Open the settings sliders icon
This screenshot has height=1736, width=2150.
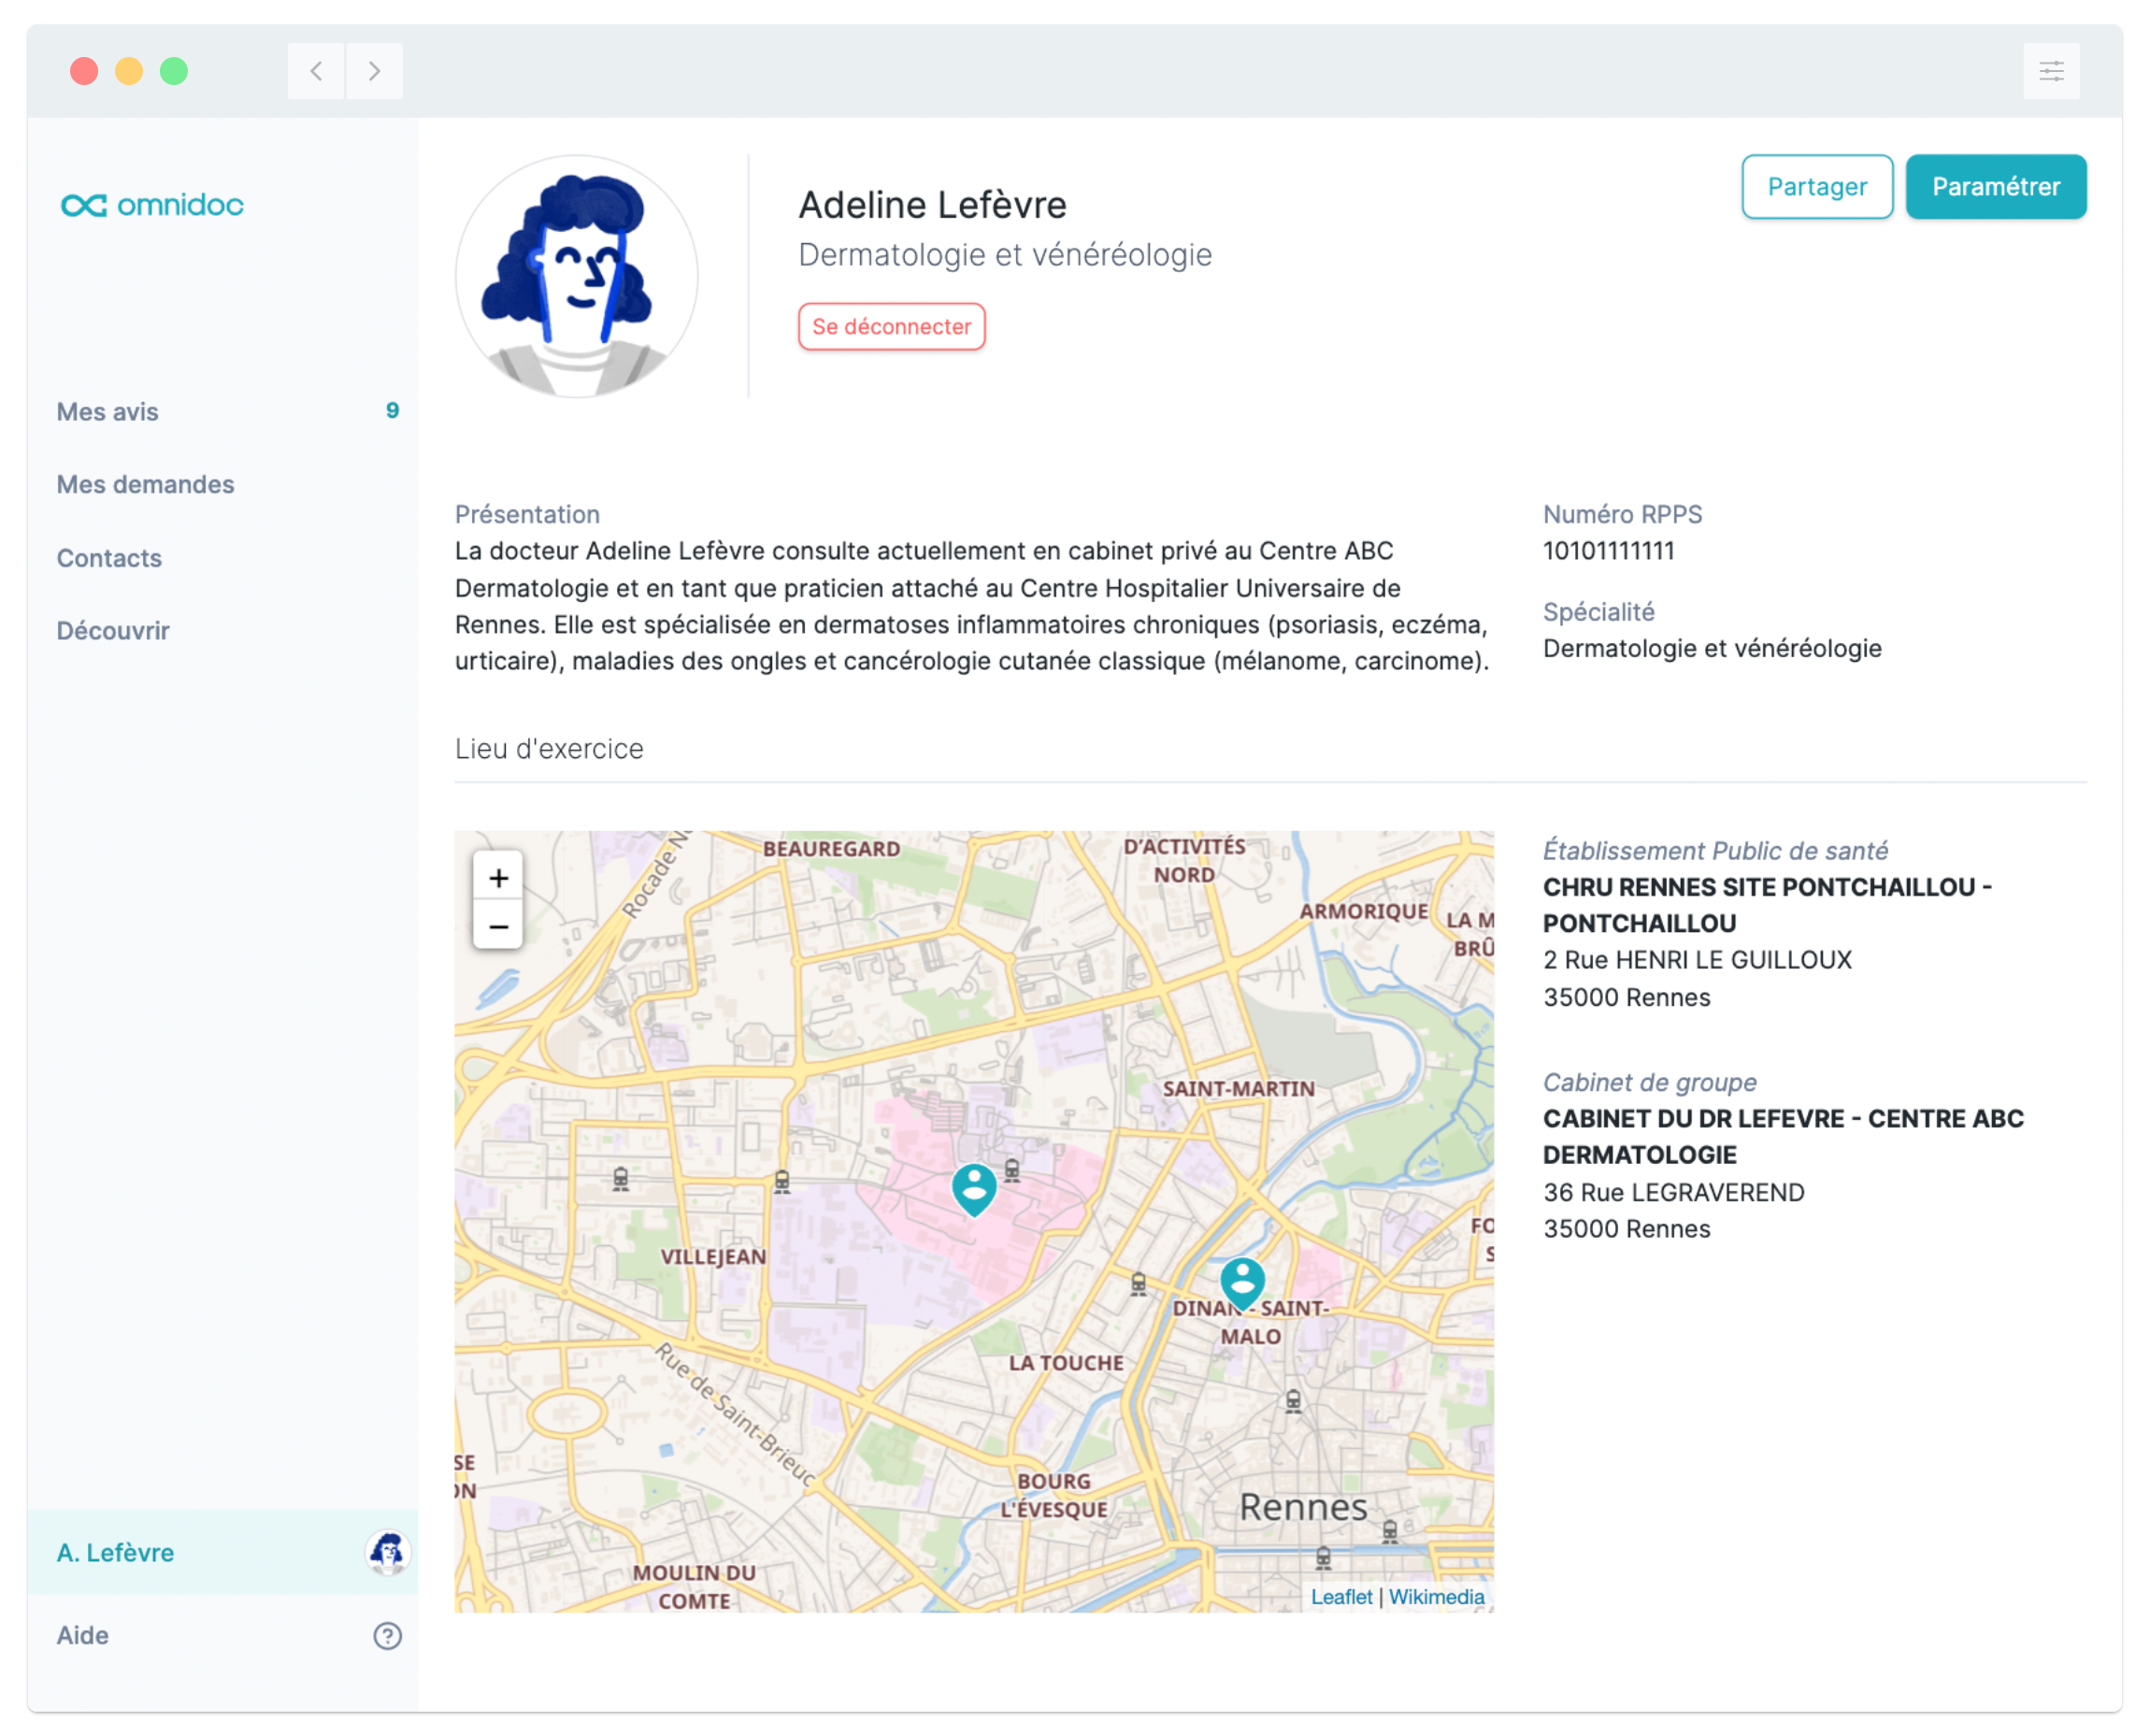coord(2051,71)
